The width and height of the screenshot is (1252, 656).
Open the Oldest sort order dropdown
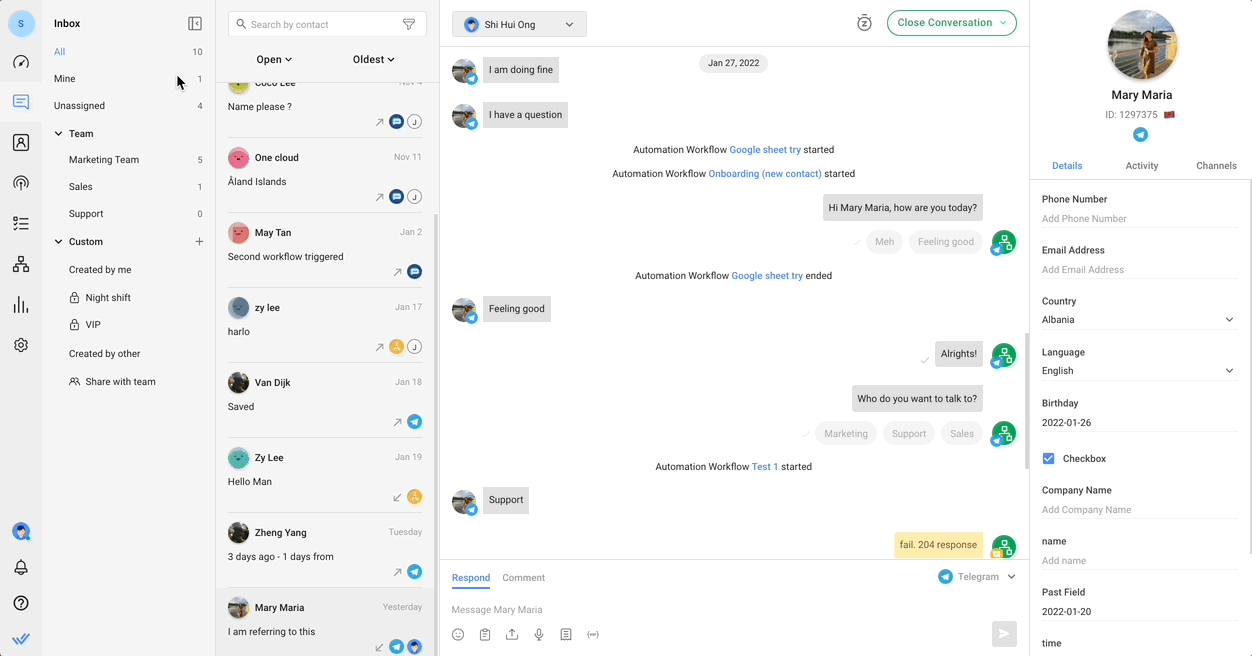[x=373, y=60]
